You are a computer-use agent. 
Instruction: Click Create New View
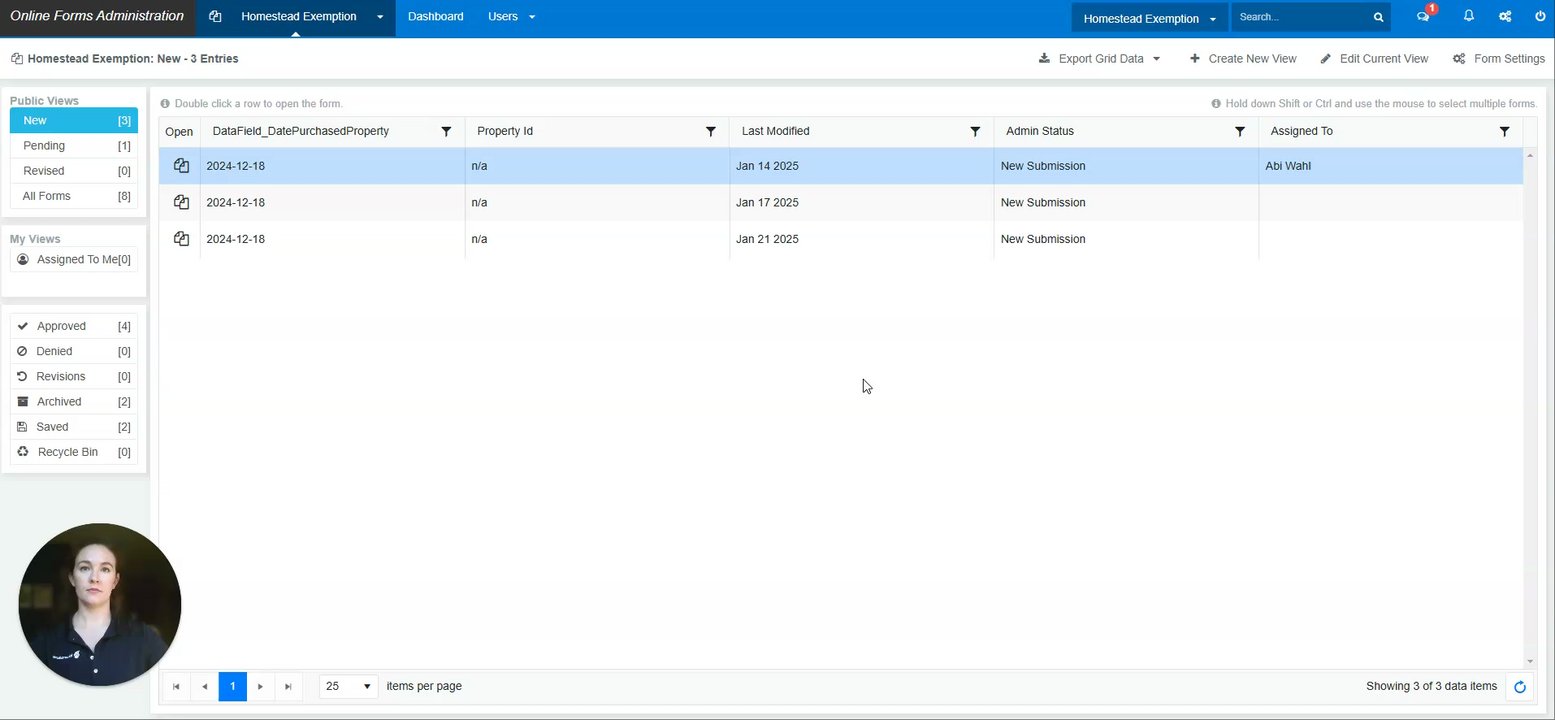tap(1242, 59)
